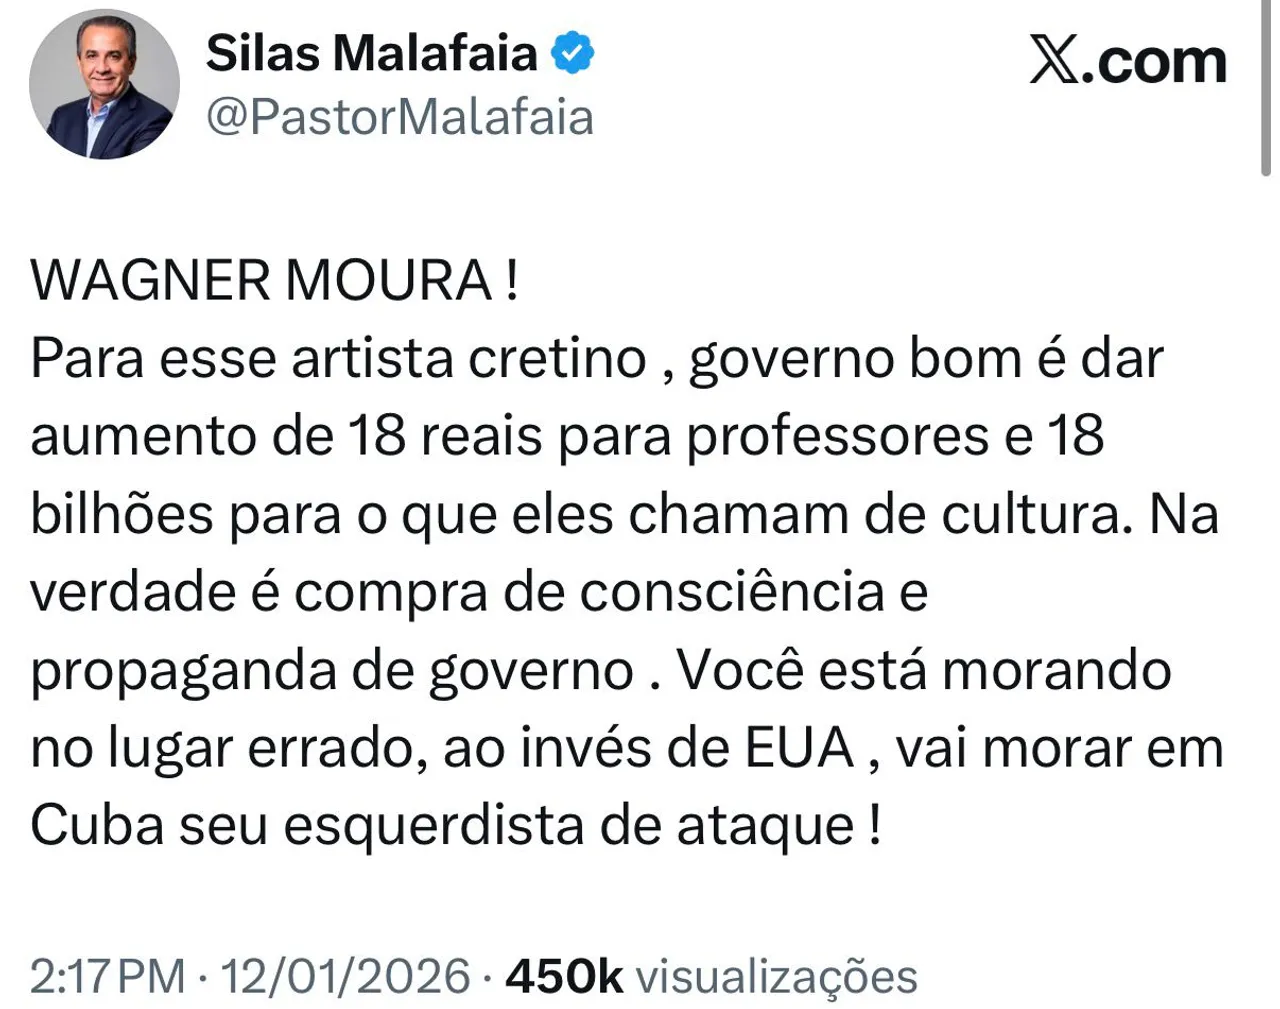Screen dimensions: 1280x1009
Task: Click the "visualizações" label
Action: coord(777,975)
